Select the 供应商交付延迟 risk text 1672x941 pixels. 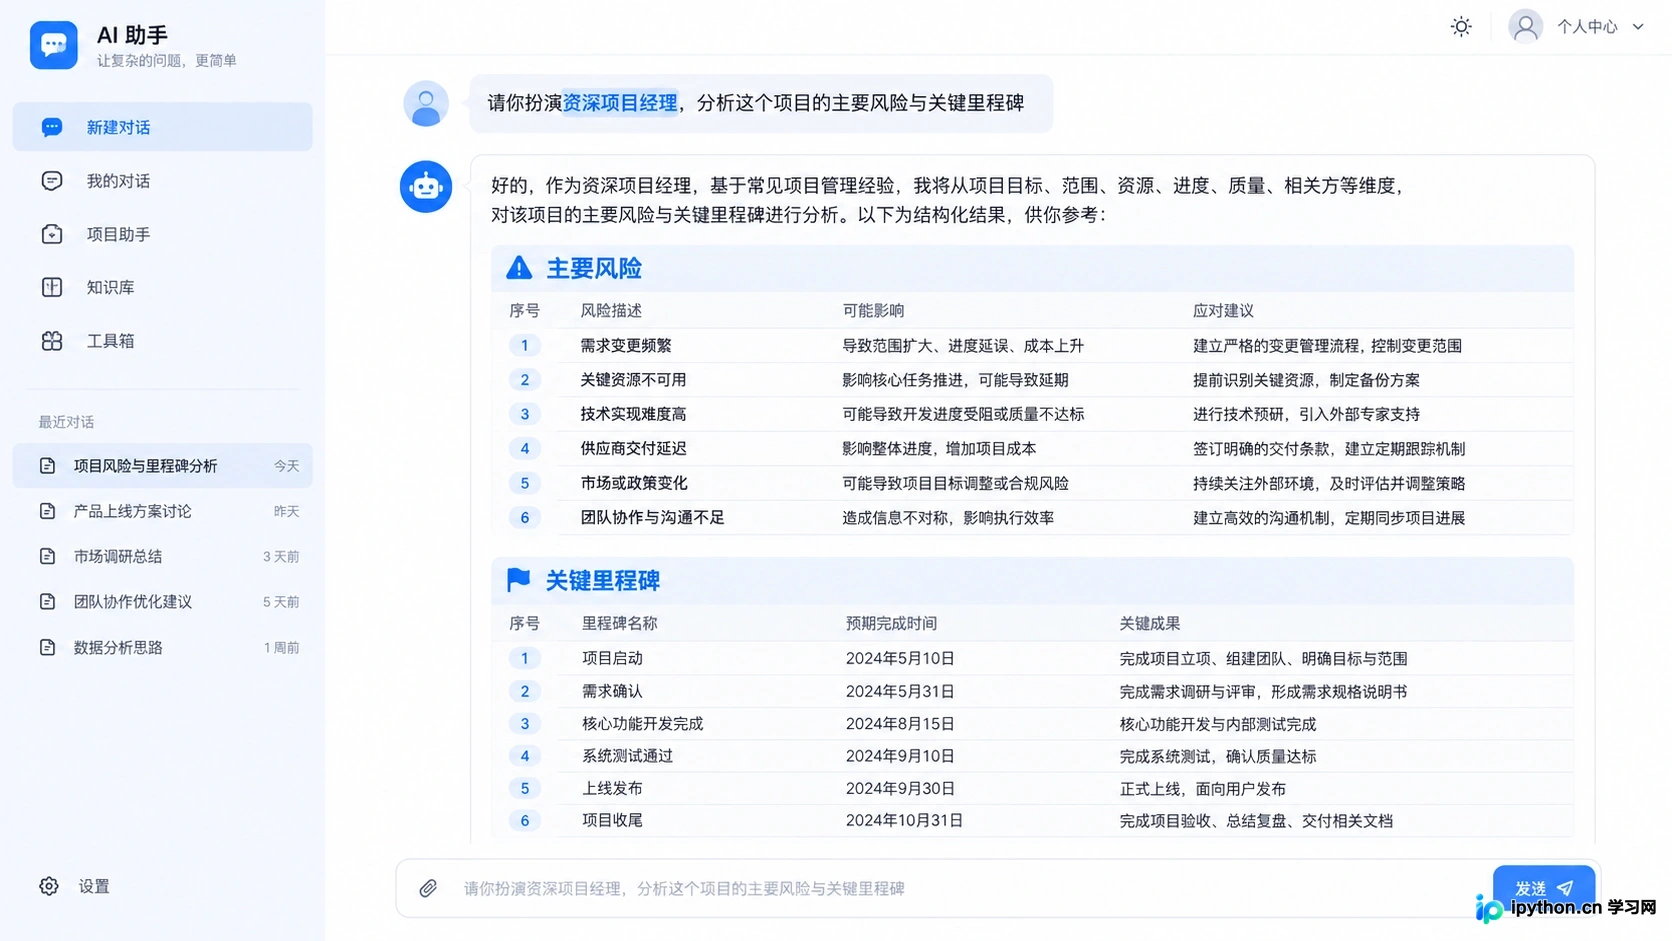click(x=633, y=449)
